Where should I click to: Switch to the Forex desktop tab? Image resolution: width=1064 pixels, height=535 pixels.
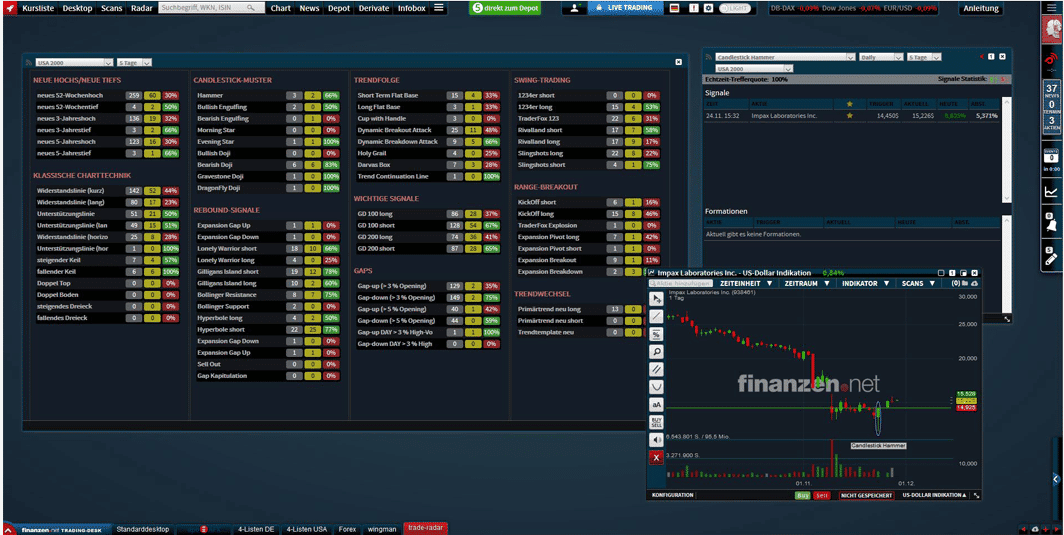pyautogui.click(x=347, y=528)
